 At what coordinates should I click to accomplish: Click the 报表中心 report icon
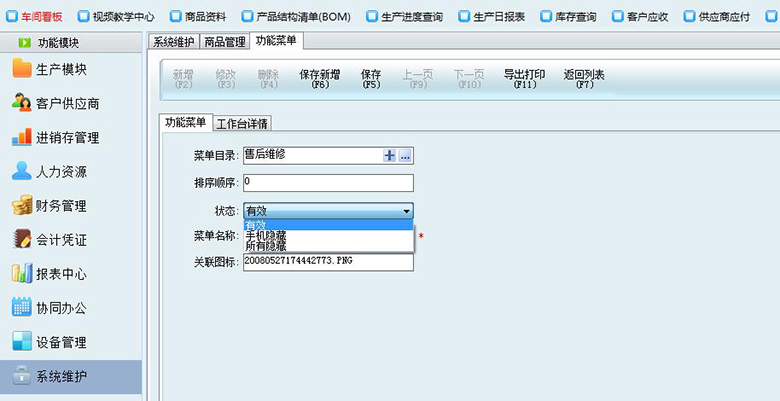click(x=21, y=273)
